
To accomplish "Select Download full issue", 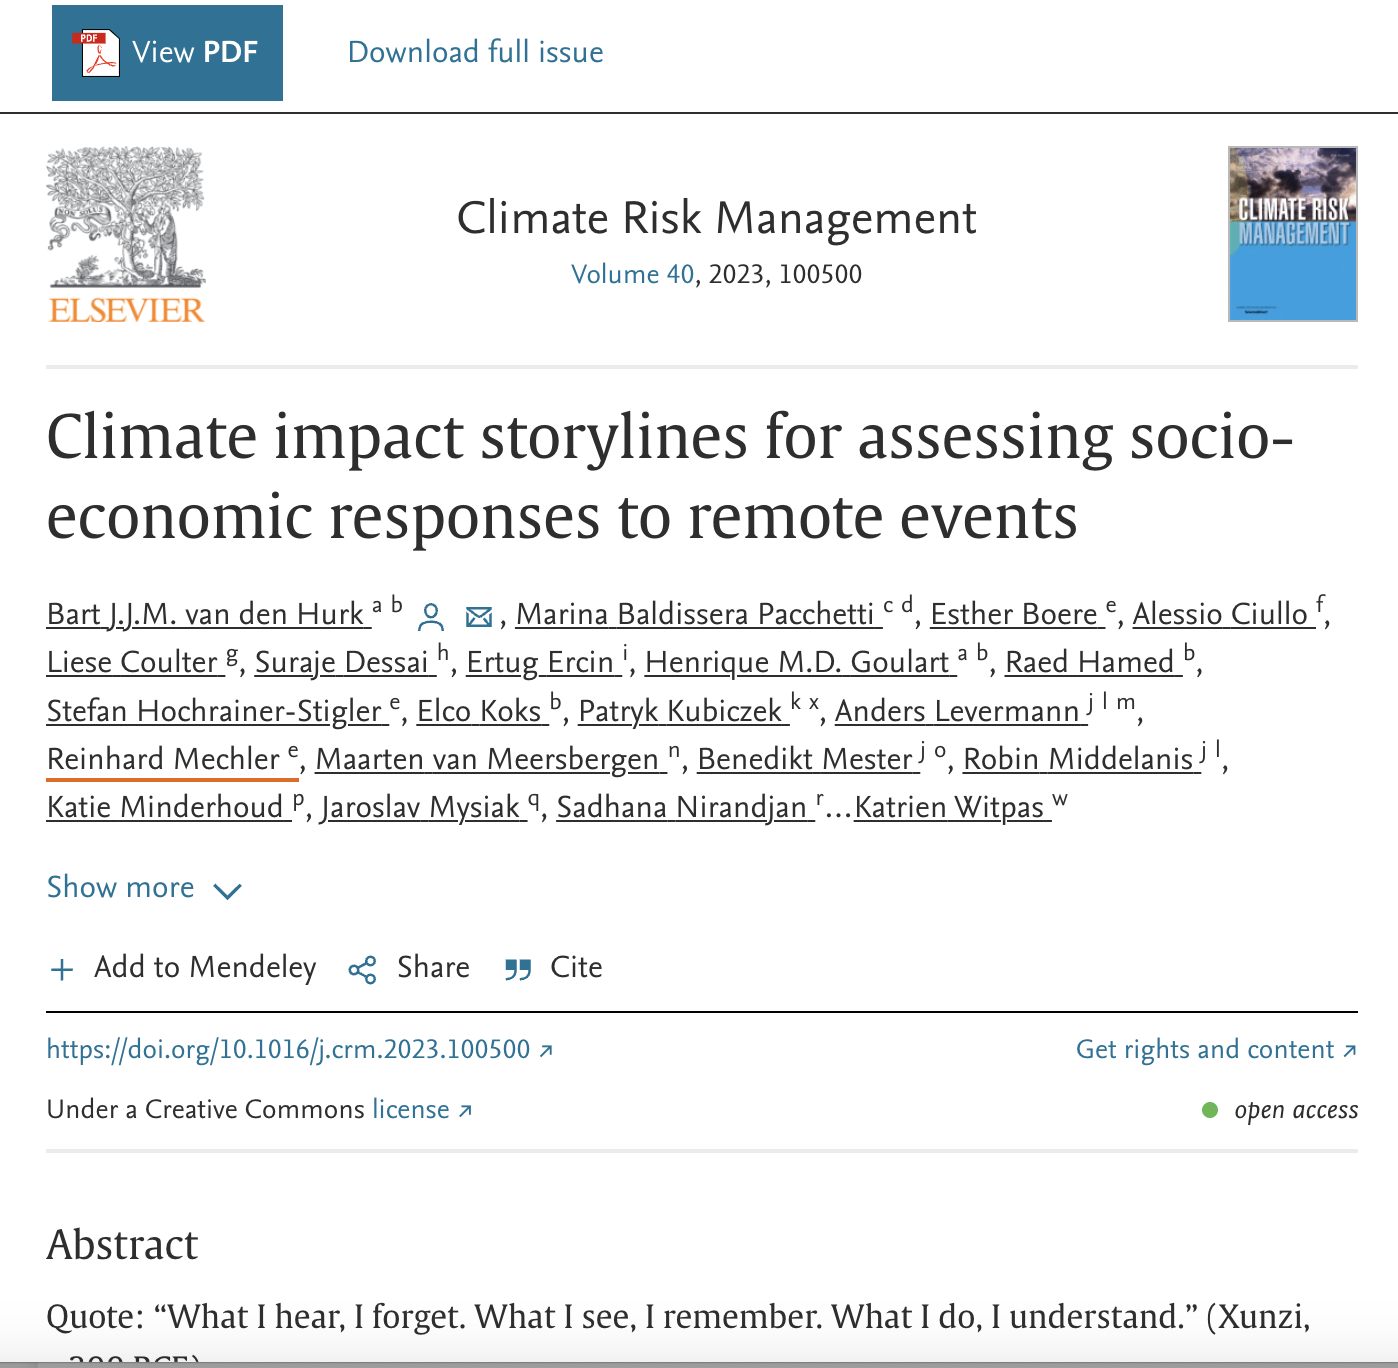I will pyautogui.click(x=475, y=51).
